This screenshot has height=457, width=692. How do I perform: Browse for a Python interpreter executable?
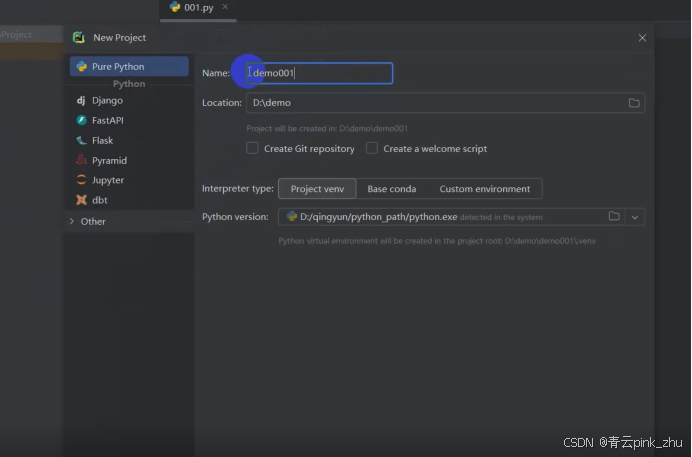point(614,216)
